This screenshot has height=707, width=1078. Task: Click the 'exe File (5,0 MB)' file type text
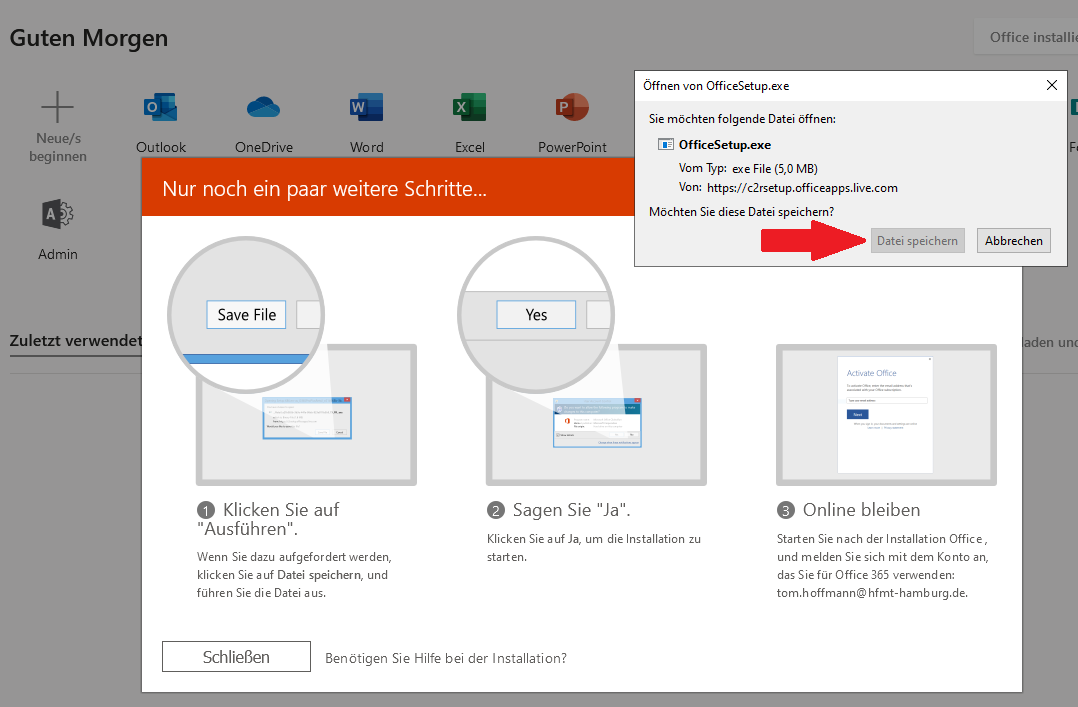775,168
